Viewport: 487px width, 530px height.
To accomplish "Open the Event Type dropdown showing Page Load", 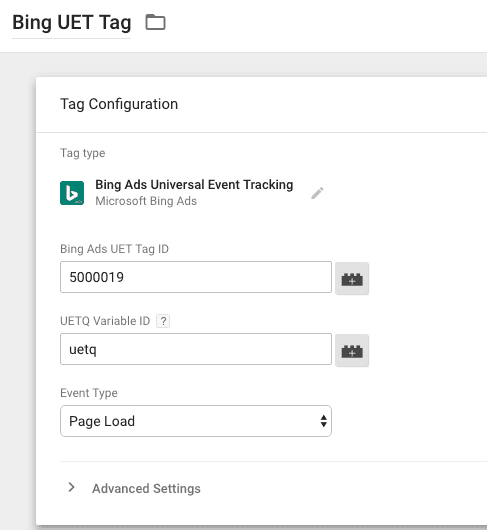I will 196,421.
